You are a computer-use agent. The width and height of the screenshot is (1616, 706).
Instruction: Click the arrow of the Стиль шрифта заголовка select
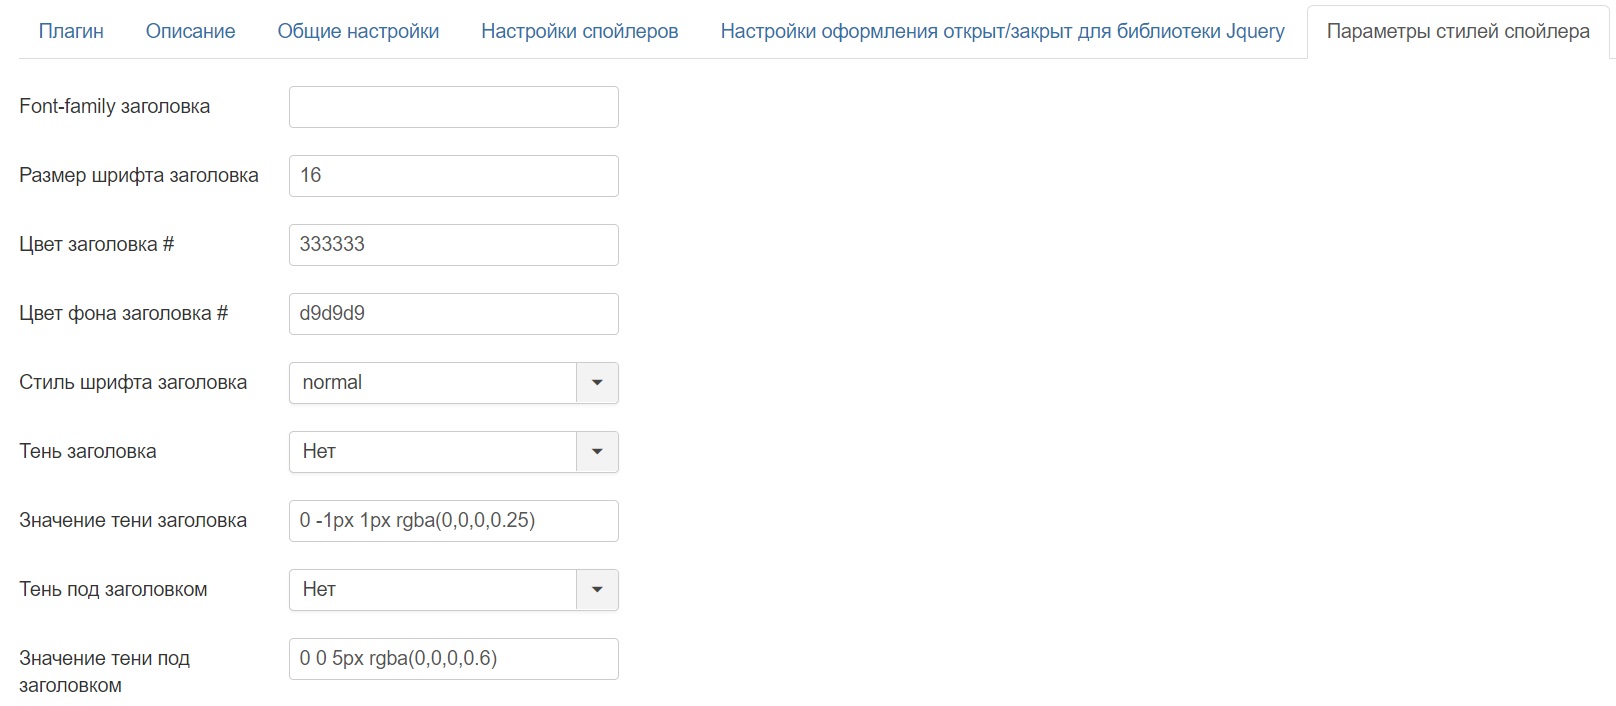[x=597, y=383]
